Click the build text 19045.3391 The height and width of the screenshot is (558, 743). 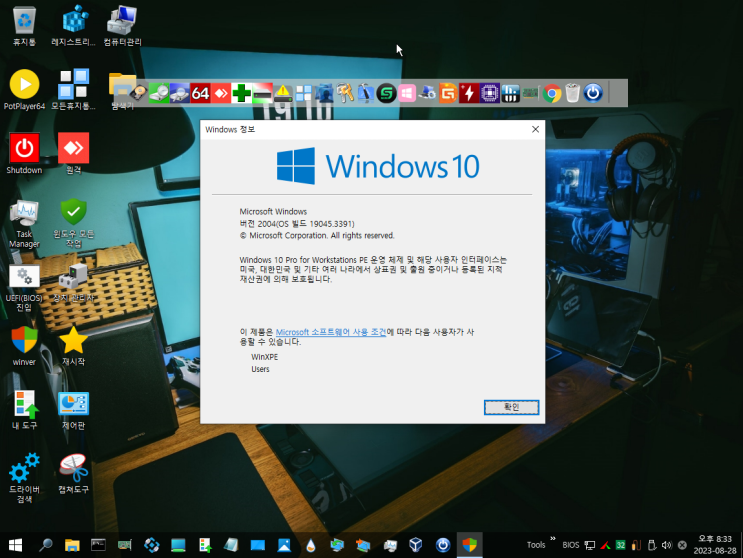tap(330, 224)
